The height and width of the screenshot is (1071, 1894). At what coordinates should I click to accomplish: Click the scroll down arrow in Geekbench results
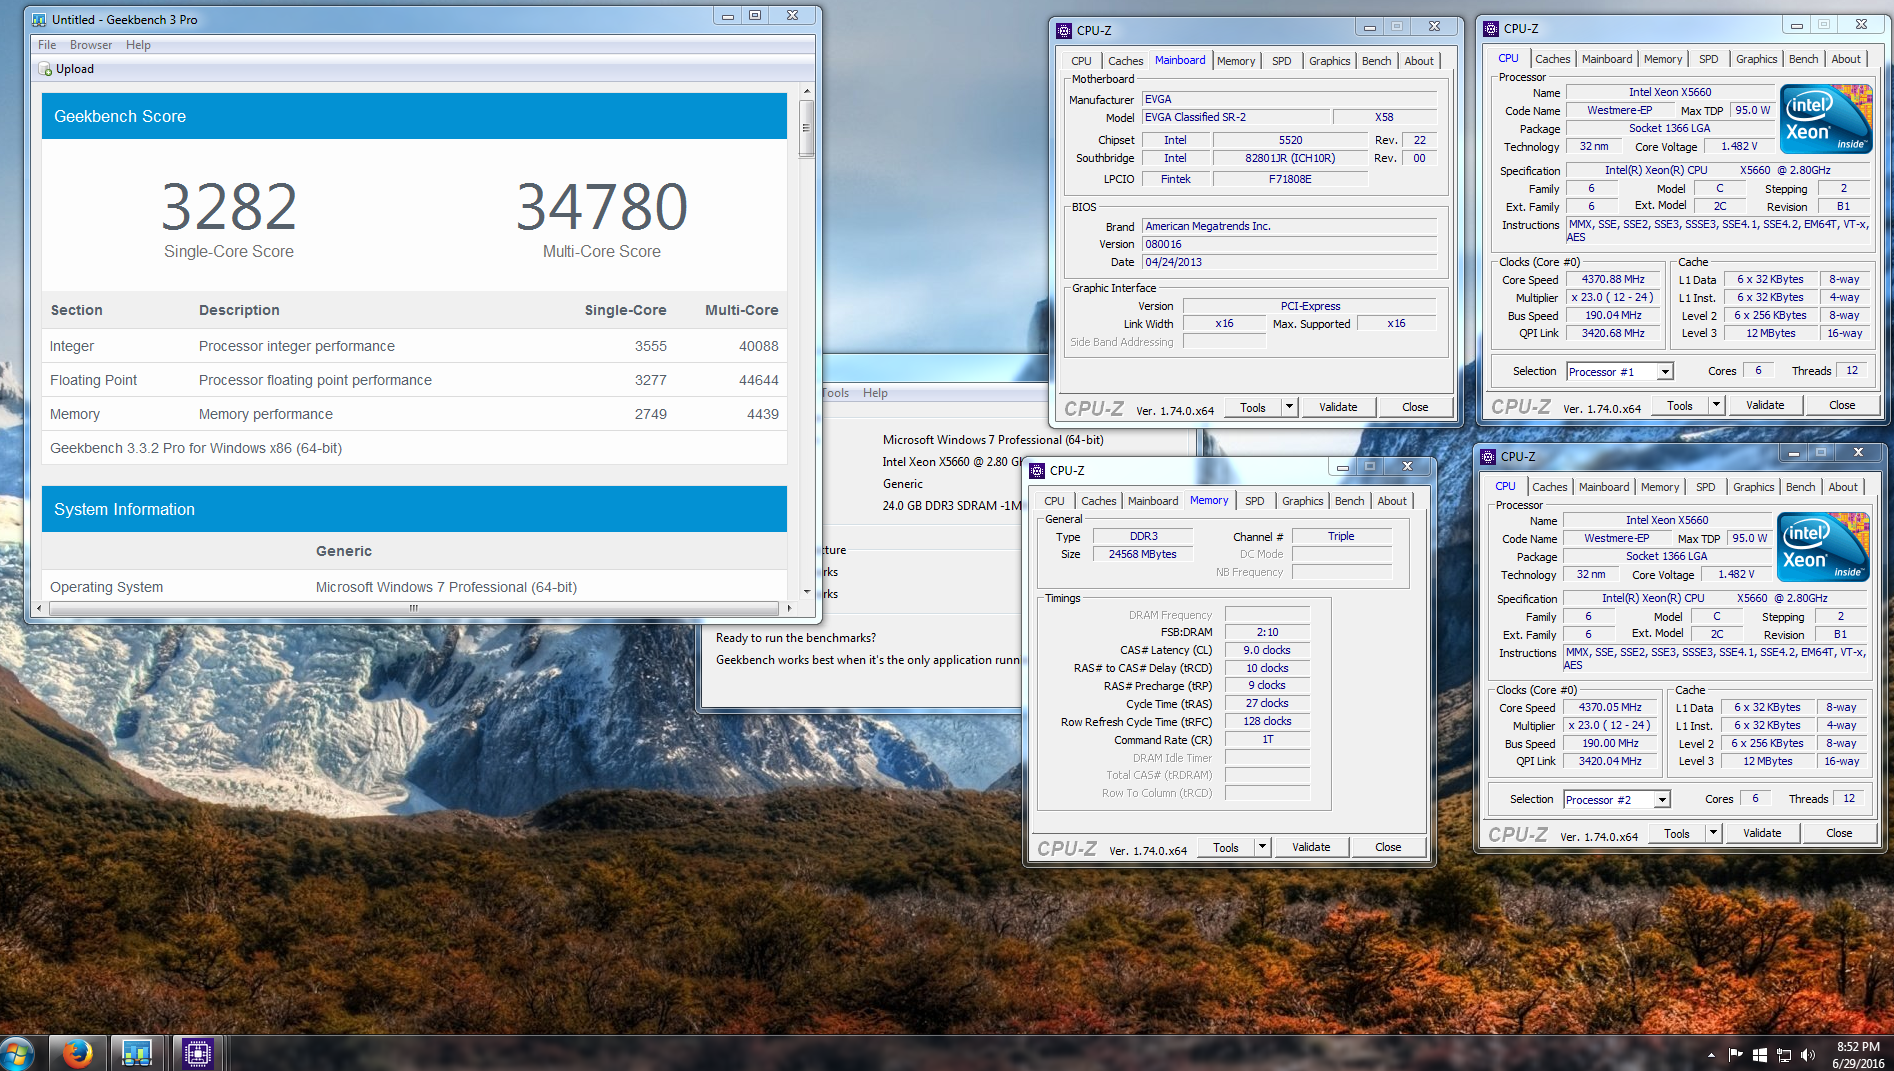pos(806,591)
